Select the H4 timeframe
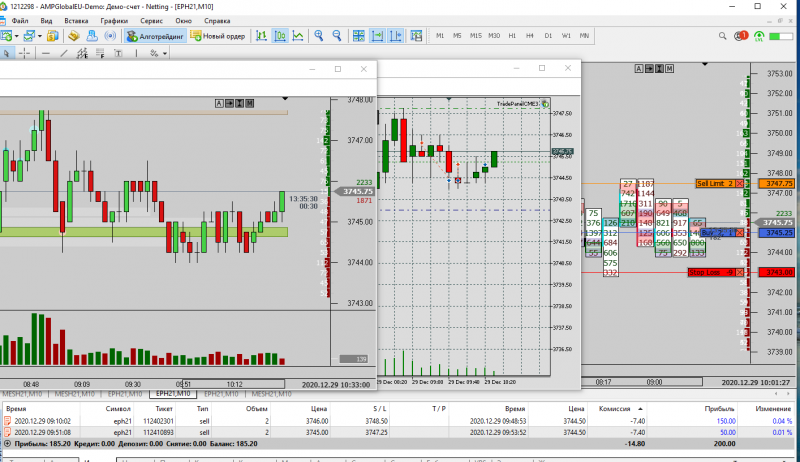Screen dimensions: 800x462 coord(530,36)
